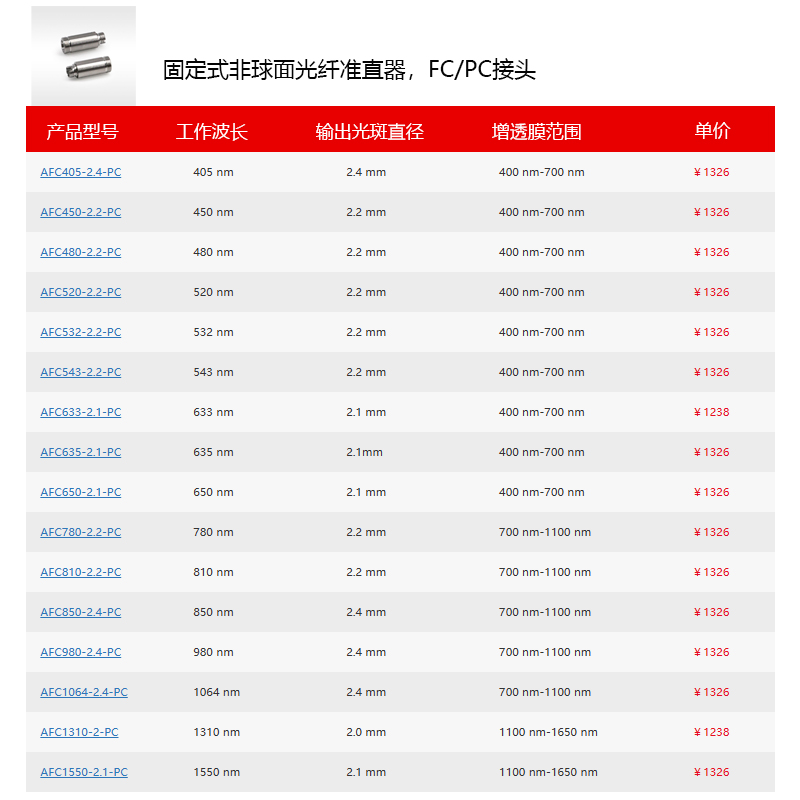Open product link AFC650-2.1-PC
The width and height of the screenshot is (800, 800).
[81, 492]
